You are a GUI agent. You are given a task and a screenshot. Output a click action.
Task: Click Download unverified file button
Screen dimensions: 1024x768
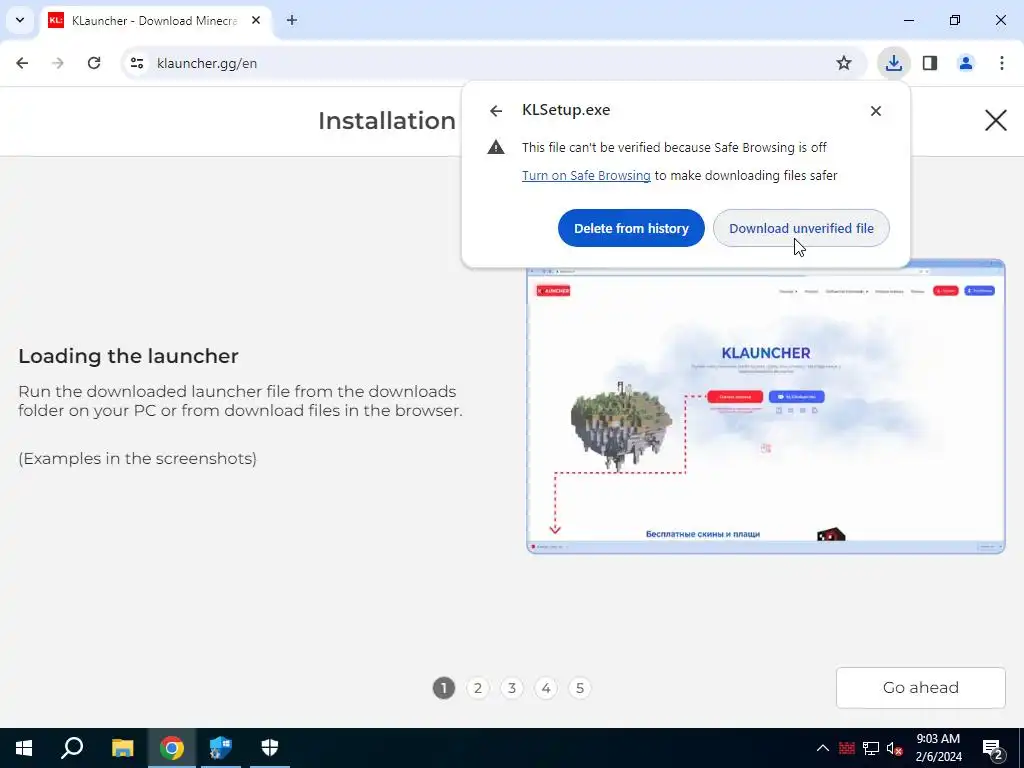pos(801,228)
